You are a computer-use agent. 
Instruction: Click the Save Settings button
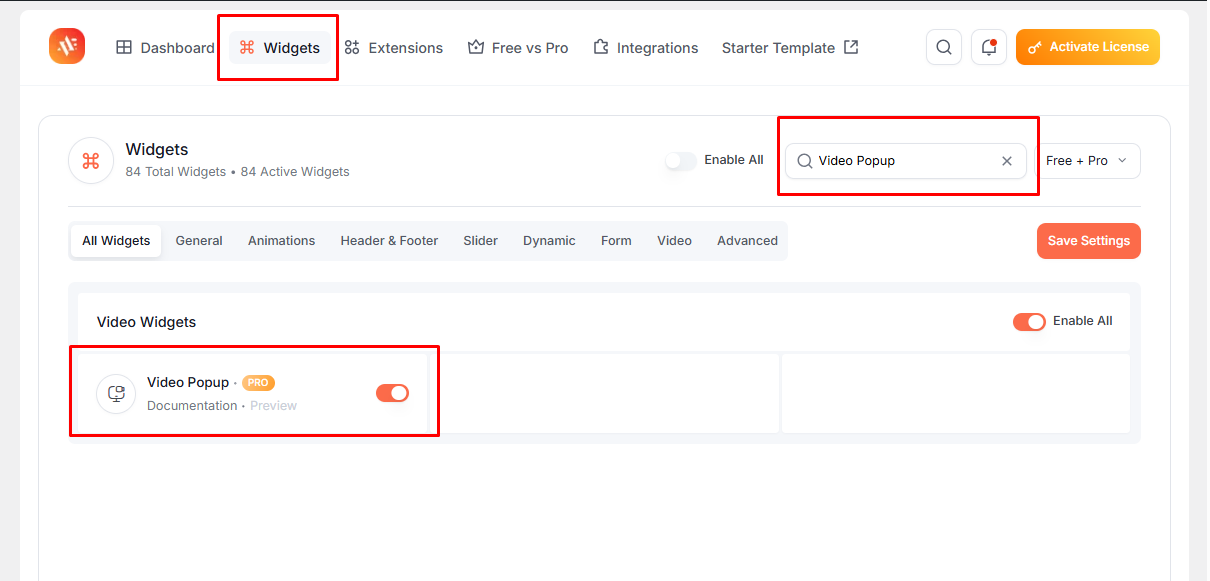click(1089, 241)
